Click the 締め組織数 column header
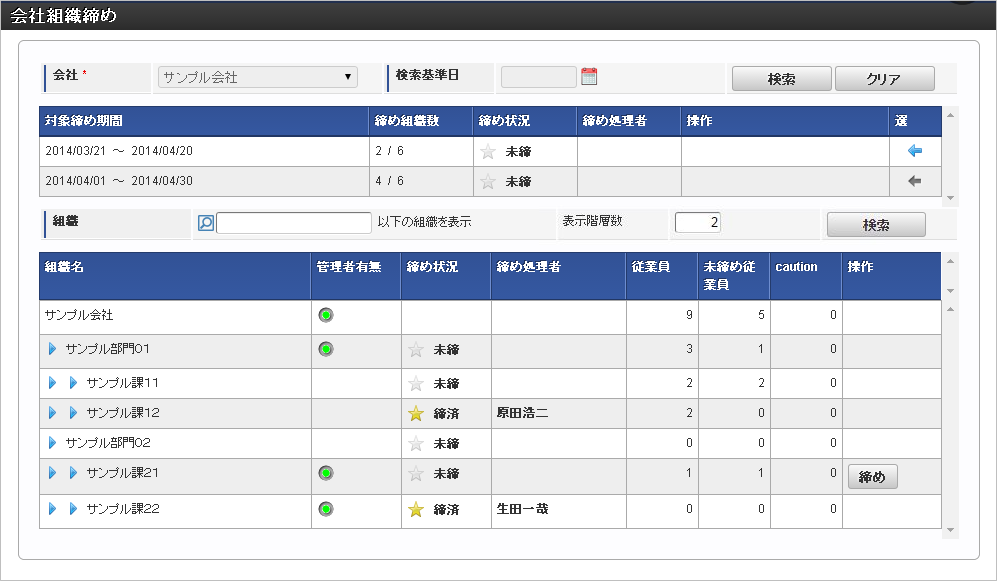This screenshot has width=997, height=581. tap(421, 121)
